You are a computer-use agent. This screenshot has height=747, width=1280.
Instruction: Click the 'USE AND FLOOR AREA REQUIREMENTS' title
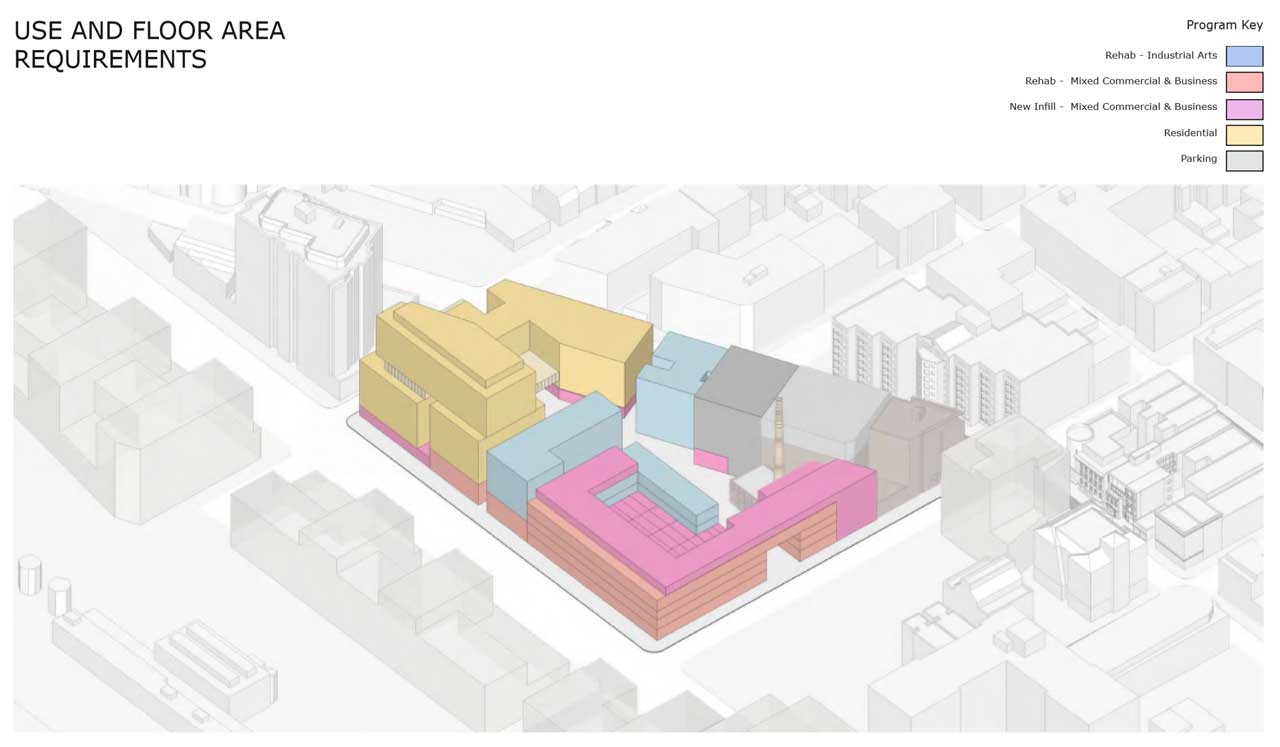tap(150, 45)
